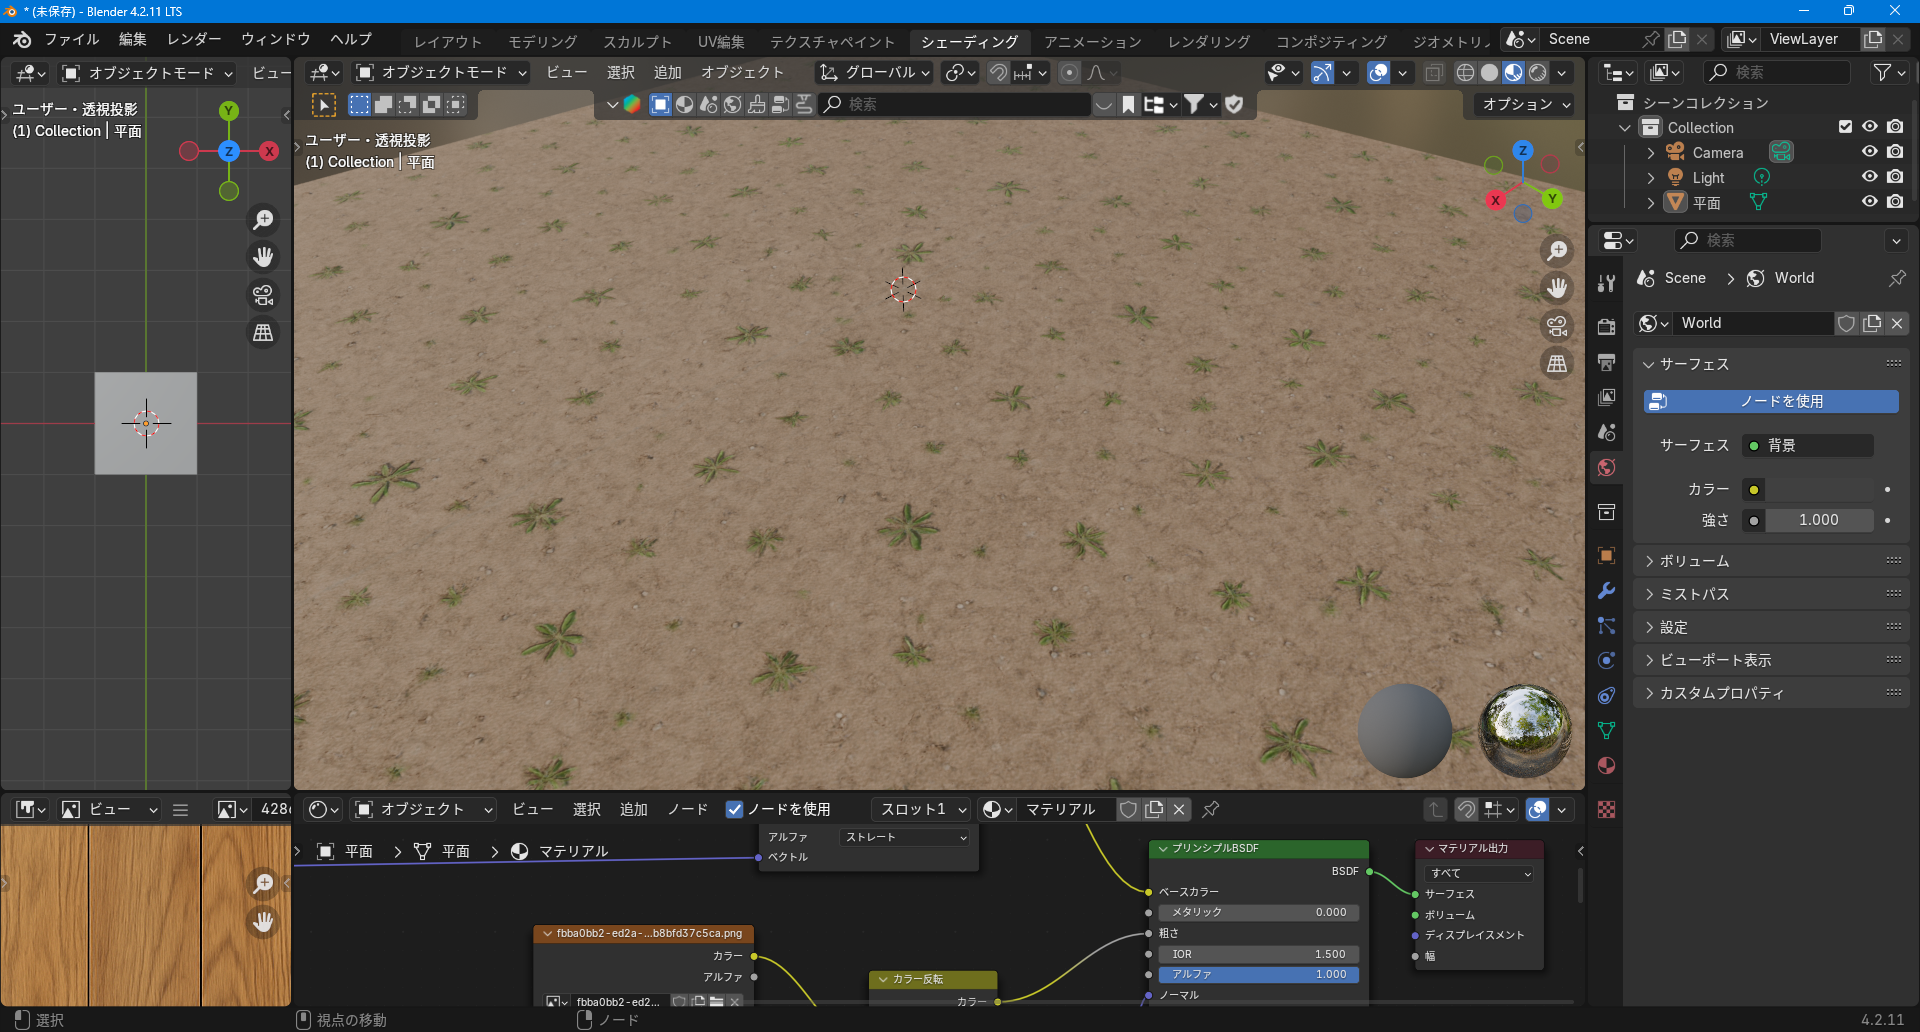
Task: Expand the Camera item in outliner
Action: point(1650,152)
